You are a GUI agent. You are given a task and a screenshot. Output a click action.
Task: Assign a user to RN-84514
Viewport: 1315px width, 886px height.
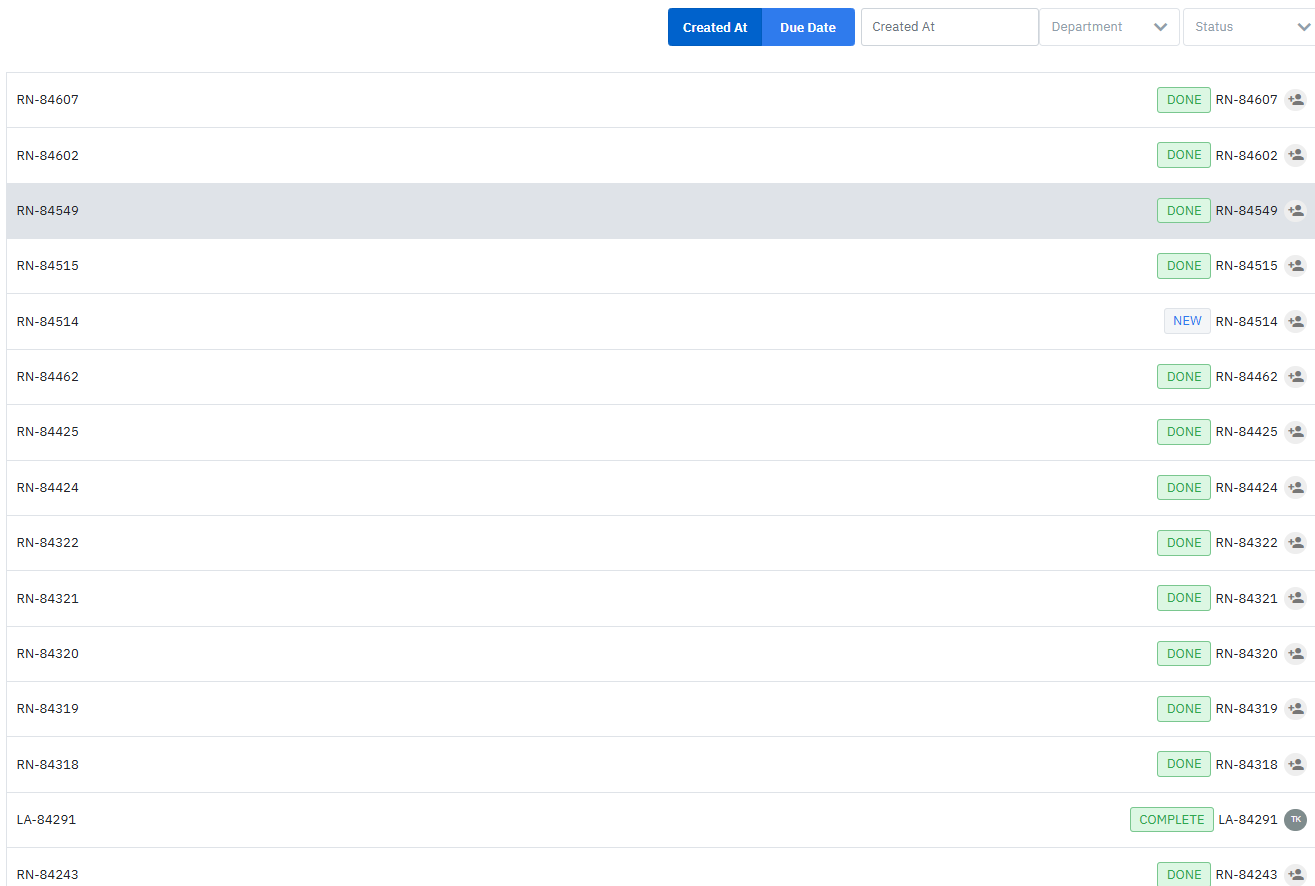(x=1295, y=321)
